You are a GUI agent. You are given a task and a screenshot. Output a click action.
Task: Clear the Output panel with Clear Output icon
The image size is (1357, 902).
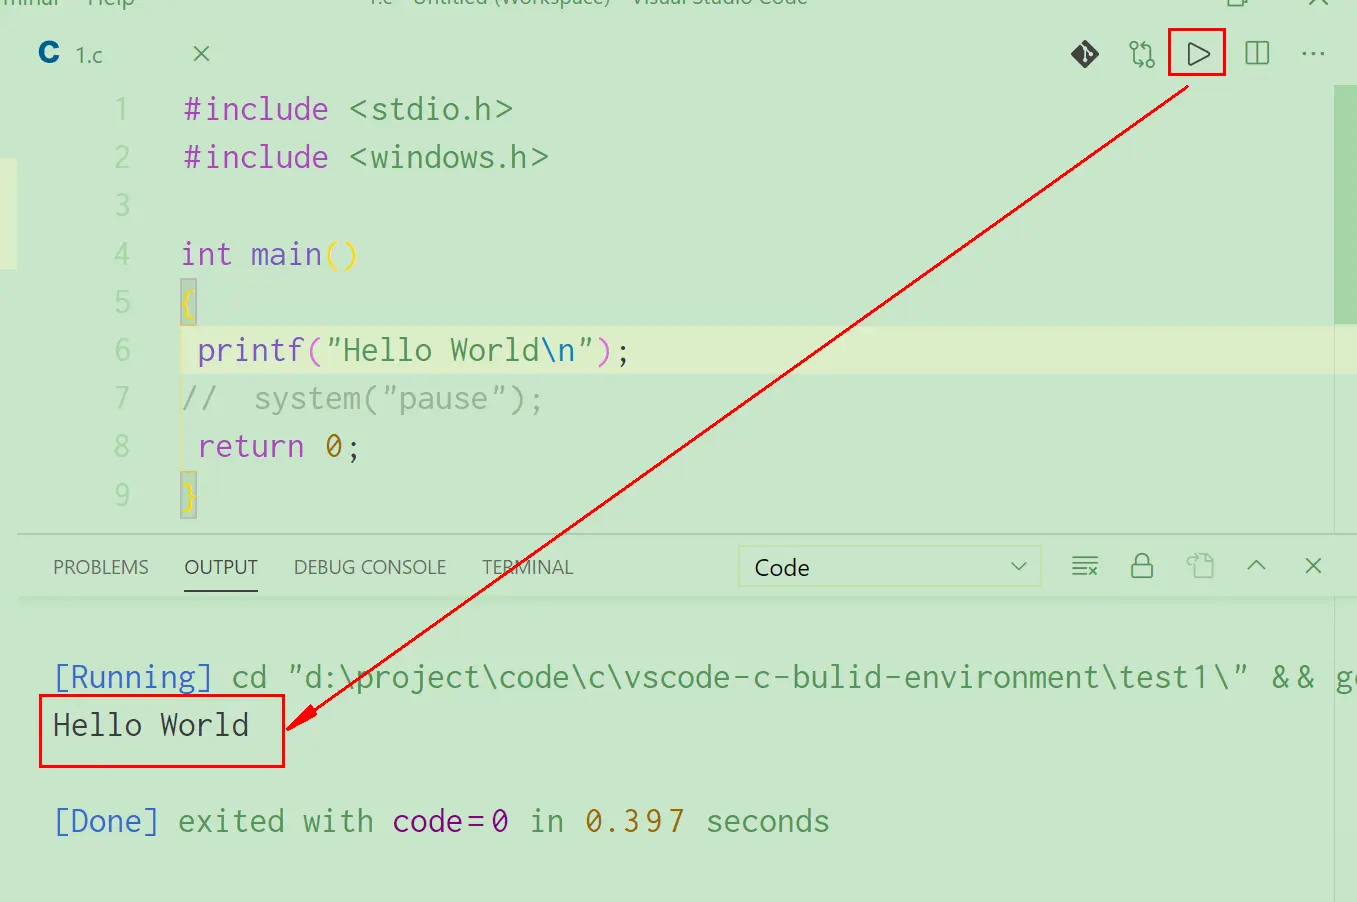pos(1084,566)
